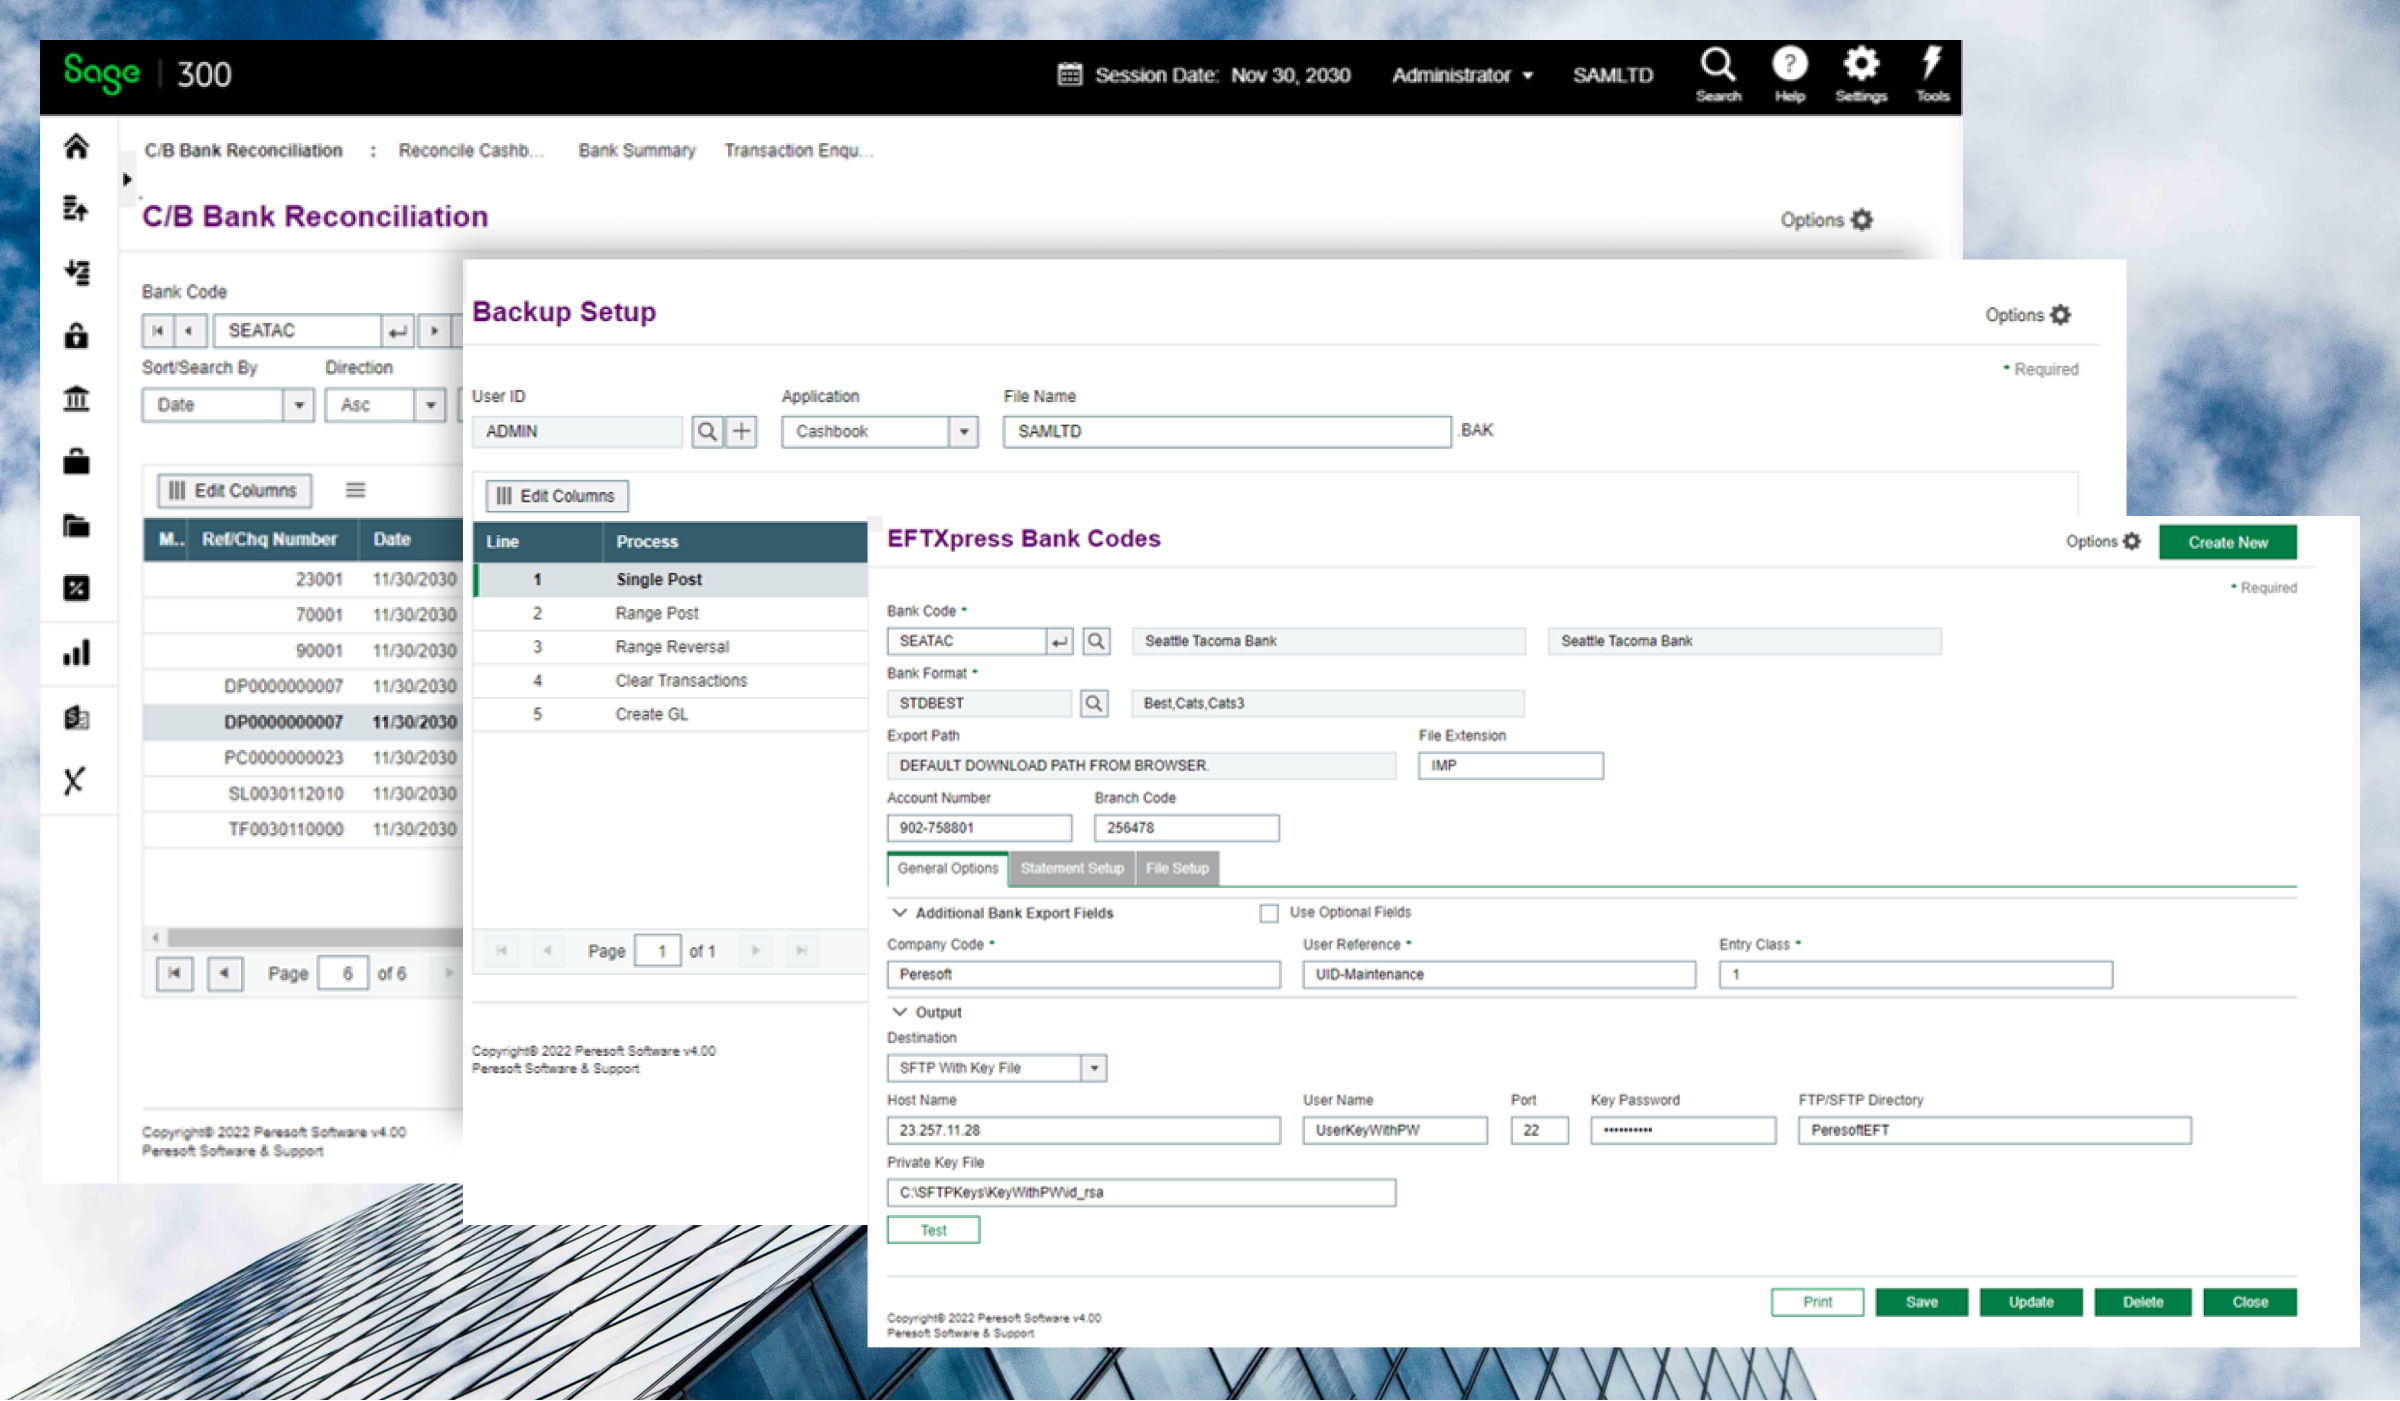Screen dimensions: 2400x1401
Task: Click File Extension IMP field
Action: 1510,765
